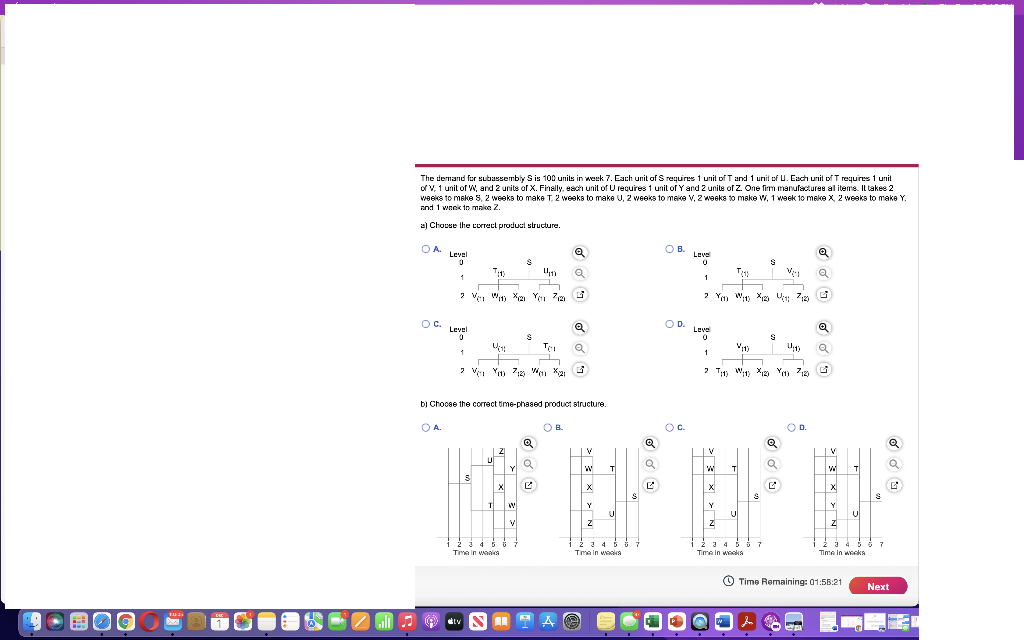Click the Time Remaining clock icon
The image size is (1024, 640).
click(728, 581)
